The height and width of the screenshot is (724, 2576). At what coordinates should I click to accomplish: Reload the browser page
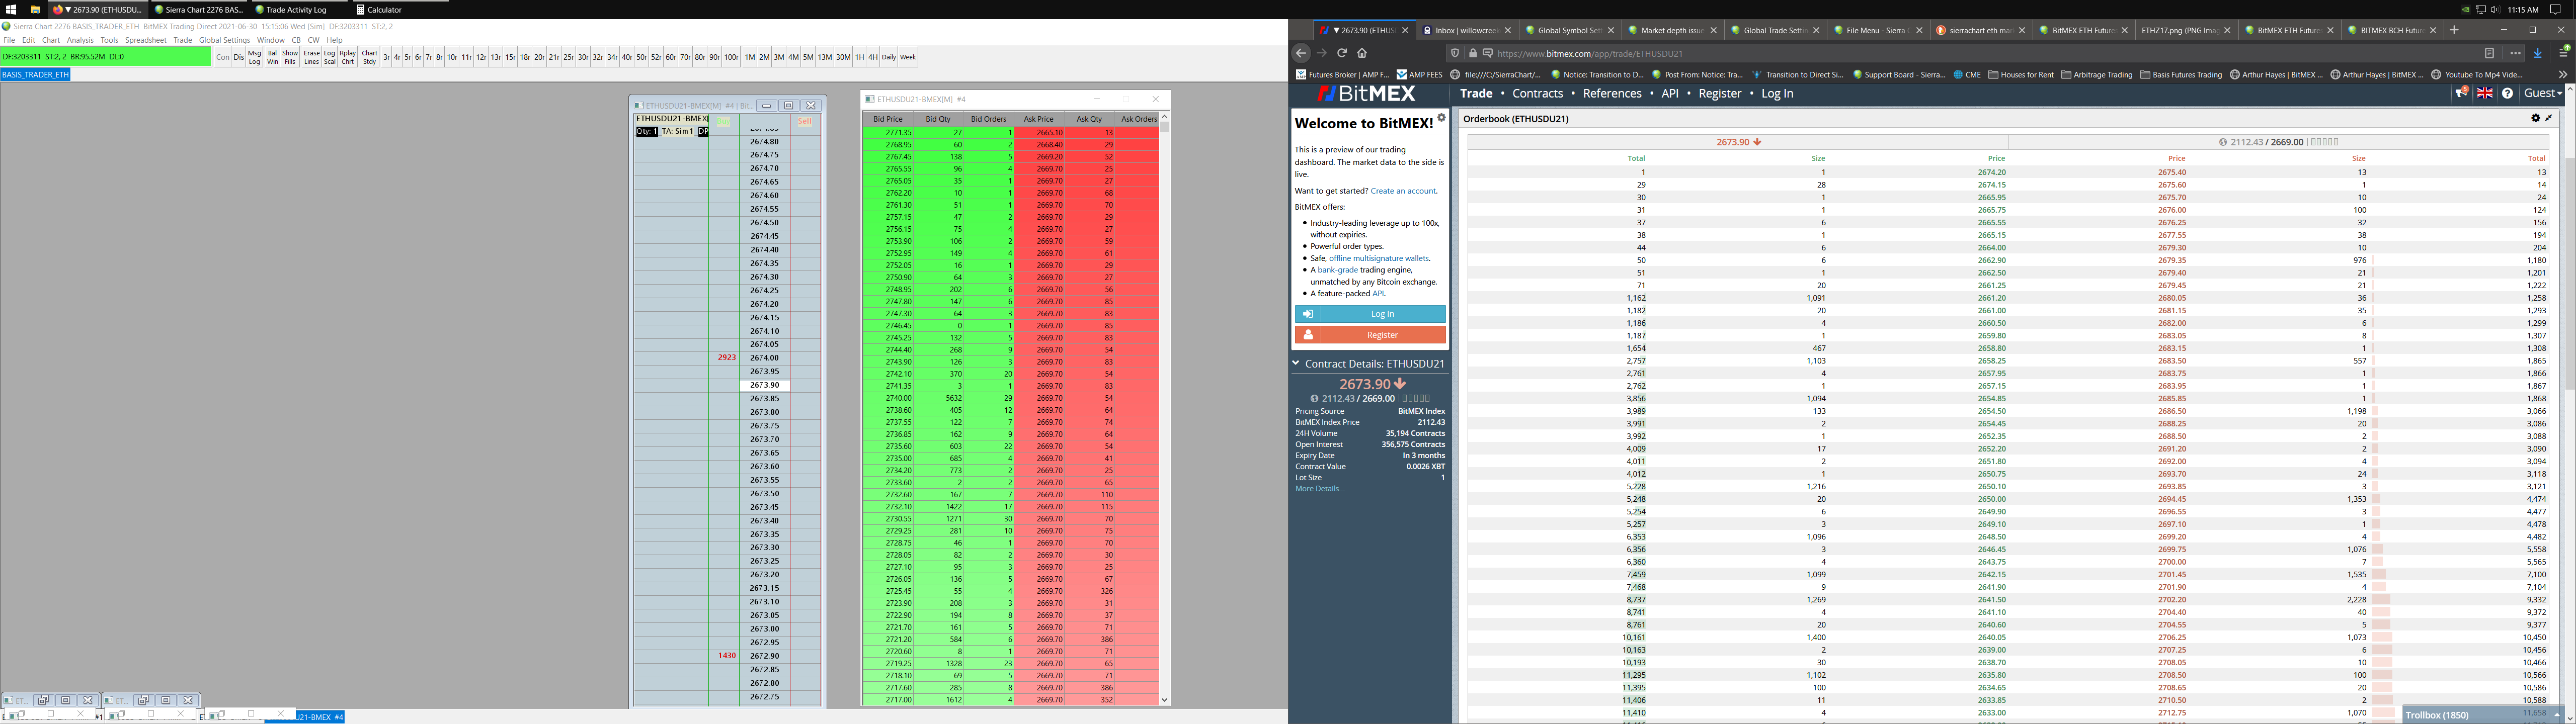(1342, 53)
